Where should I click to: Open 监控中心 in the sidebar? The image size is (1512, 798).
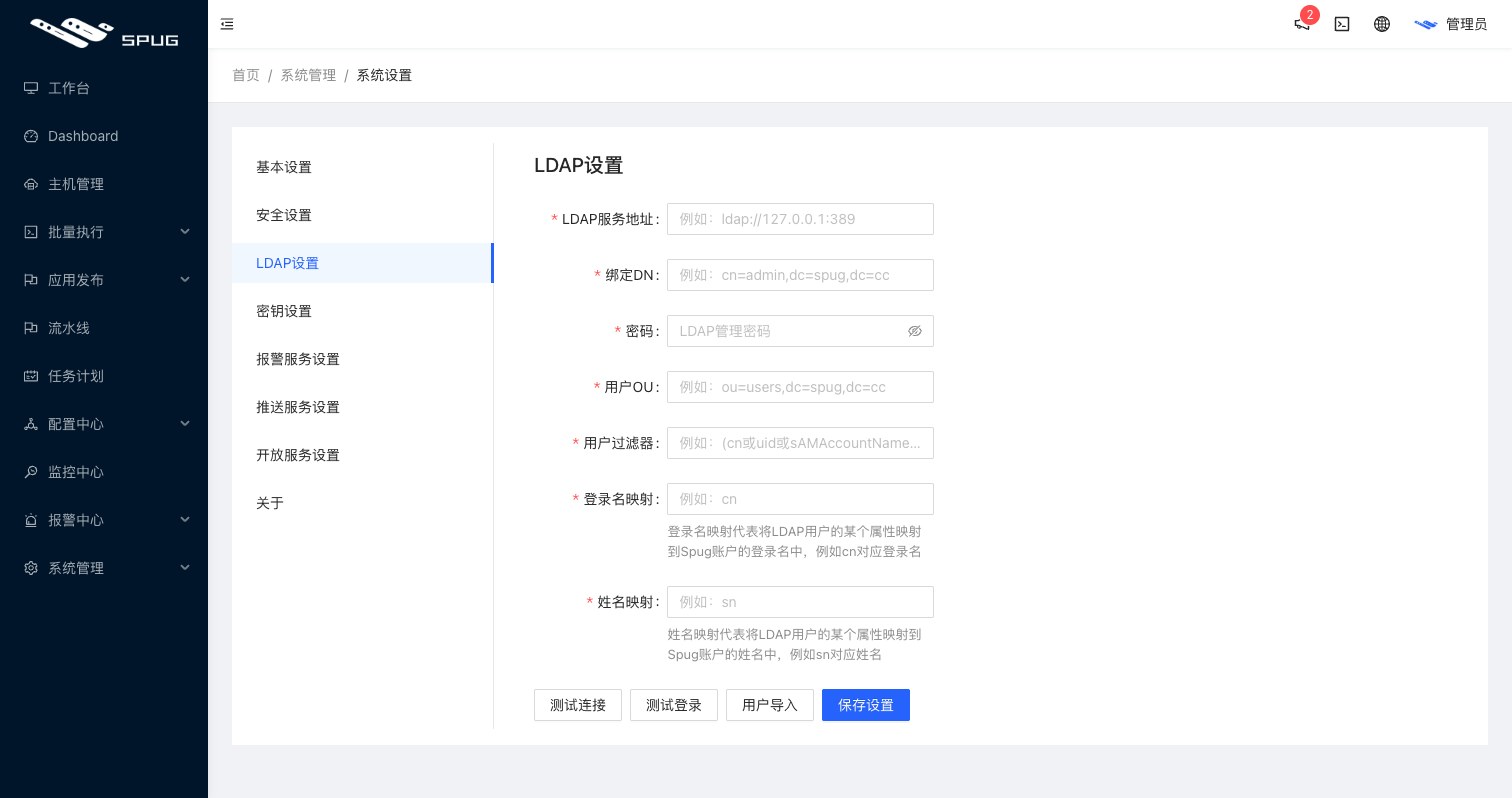pos(104,472)
